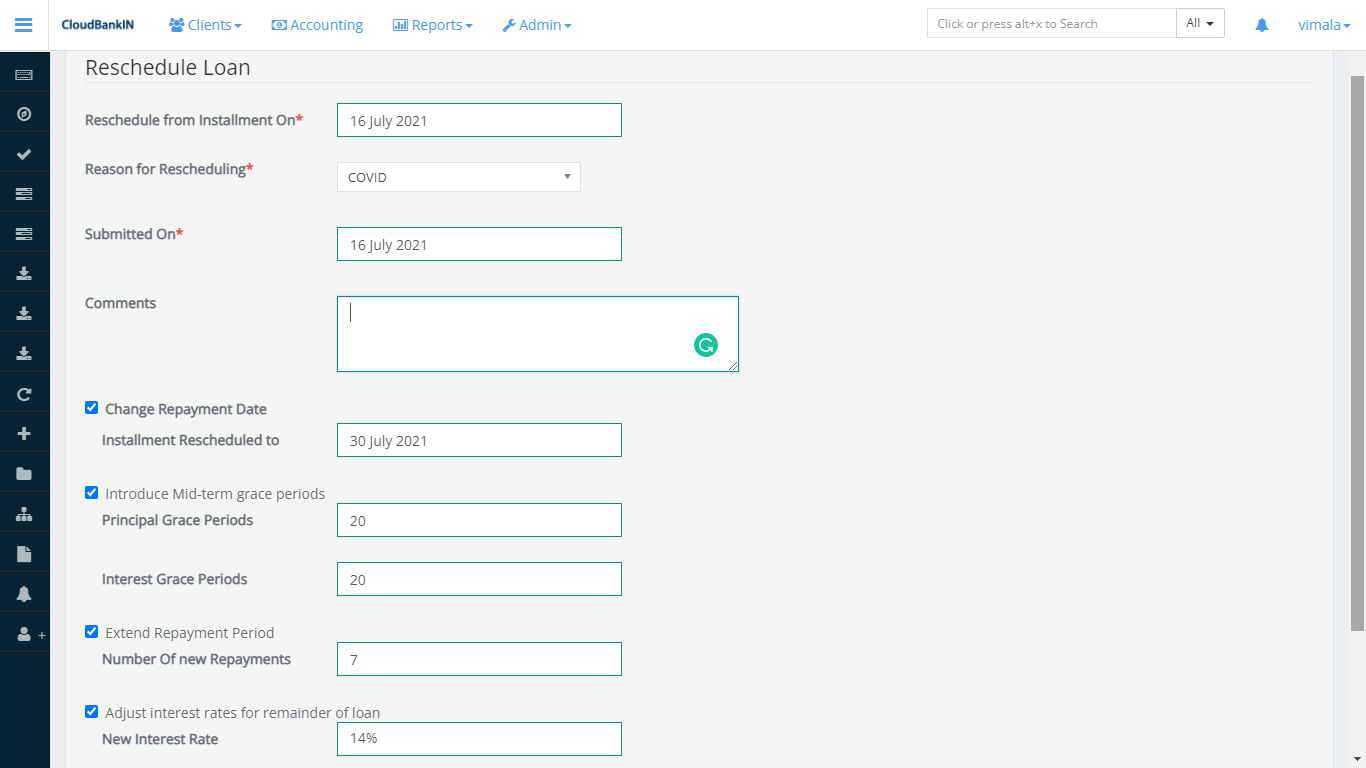1366x768 pixels.
Task: Open the folder icon in sidebar
Action: (24, 474)
